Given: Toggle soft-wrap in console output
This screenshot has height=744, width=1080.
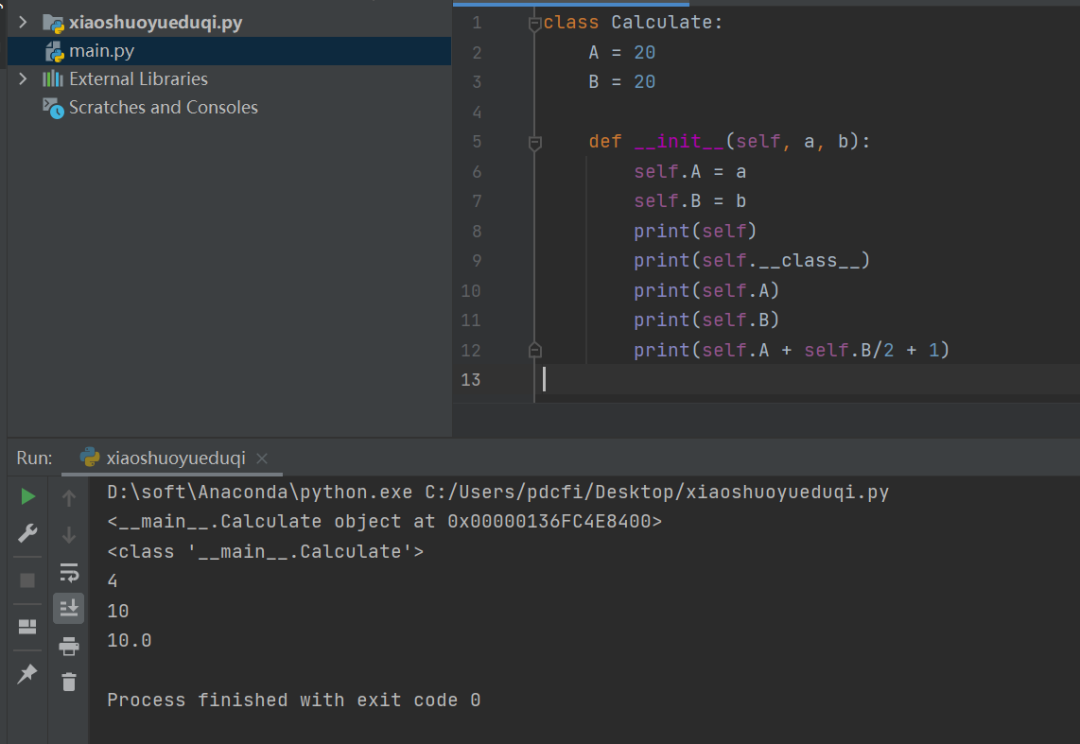Looking at the screenshot, I should click(69, 572).
